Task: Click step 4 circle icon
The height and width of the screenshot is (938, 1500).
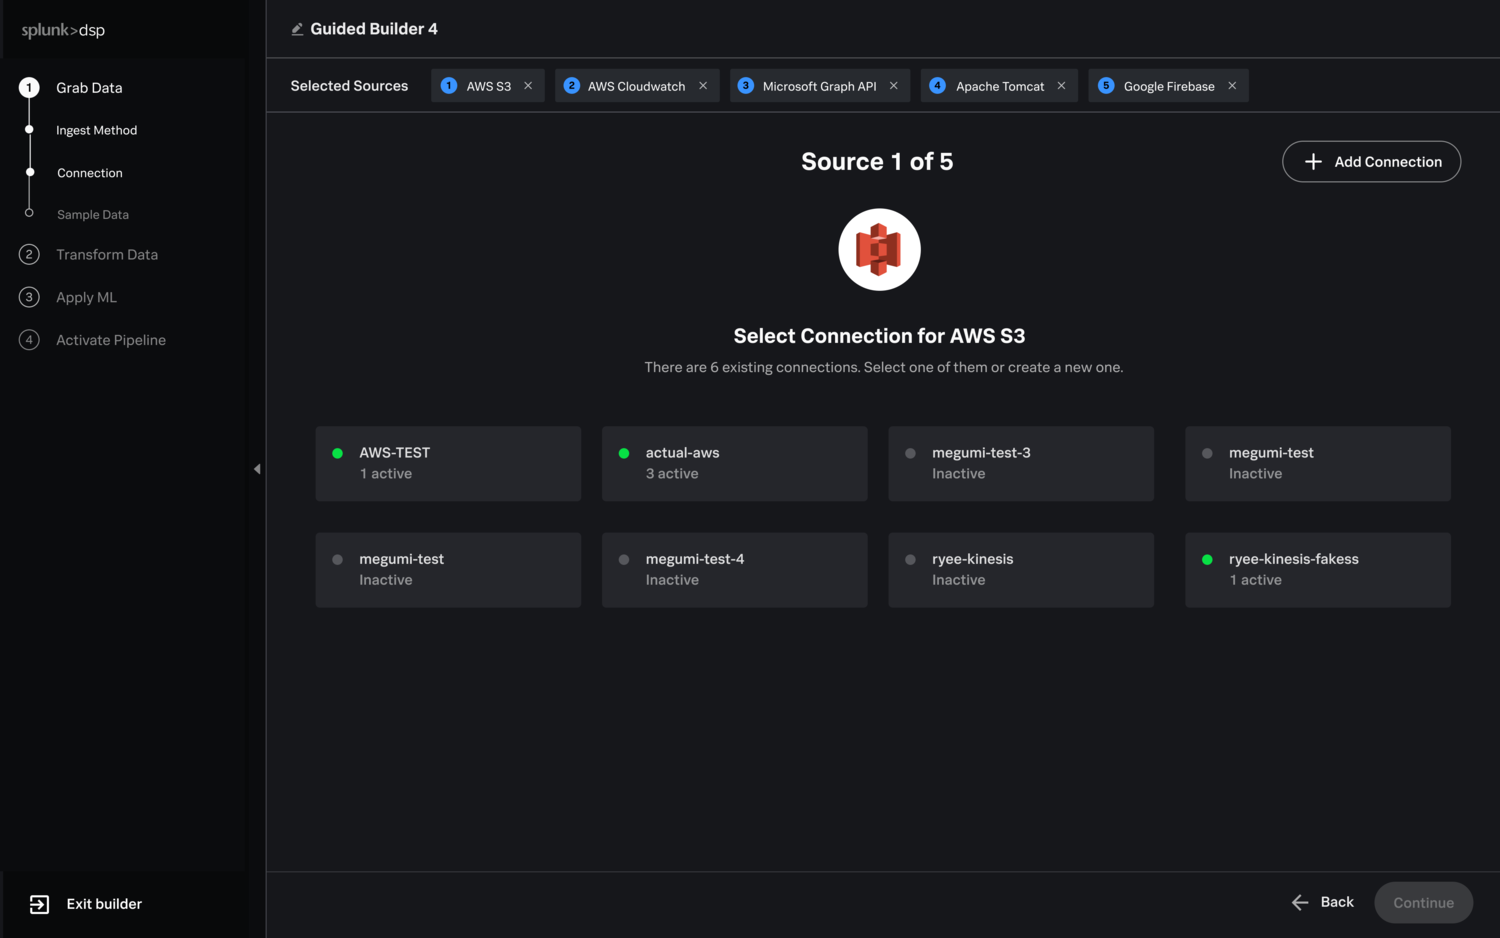Action: tap(29, 340)
